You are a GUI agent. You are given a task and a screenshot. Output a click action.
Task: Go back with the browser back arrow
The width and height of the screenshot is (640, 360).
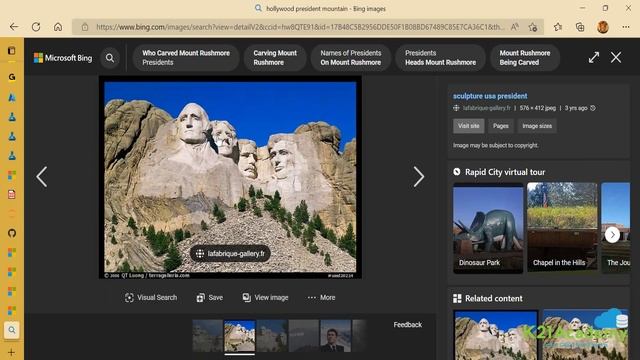(14, 27)
